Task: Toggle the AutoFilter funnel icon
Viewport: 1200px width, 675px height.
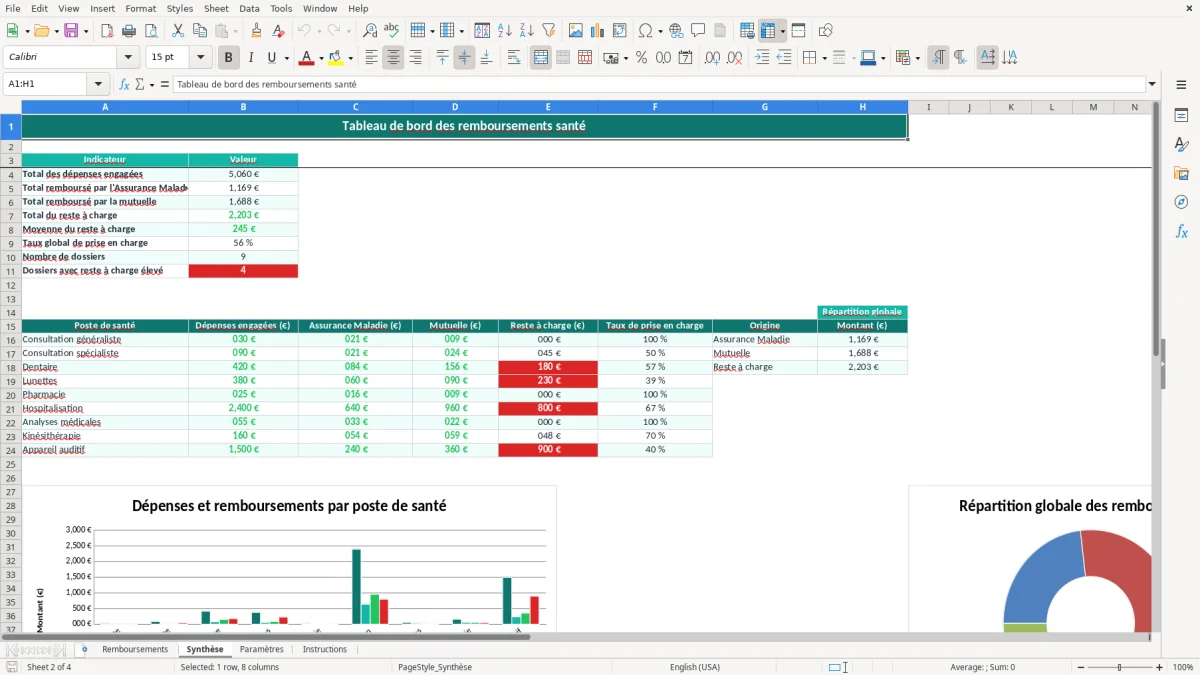Action: (x=548, y=31)
